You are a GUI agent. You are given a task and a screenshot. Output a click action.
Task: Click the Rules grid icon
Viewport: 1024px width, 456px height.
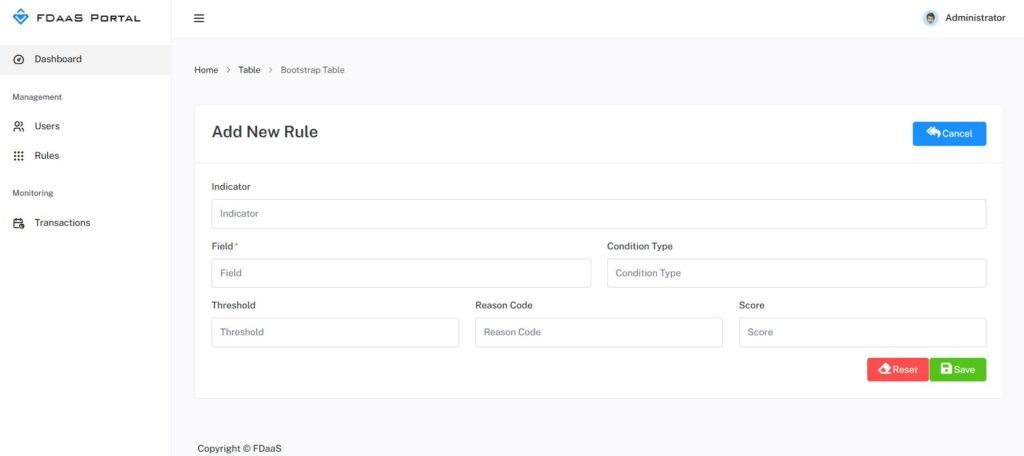click(x=18, y=156)
